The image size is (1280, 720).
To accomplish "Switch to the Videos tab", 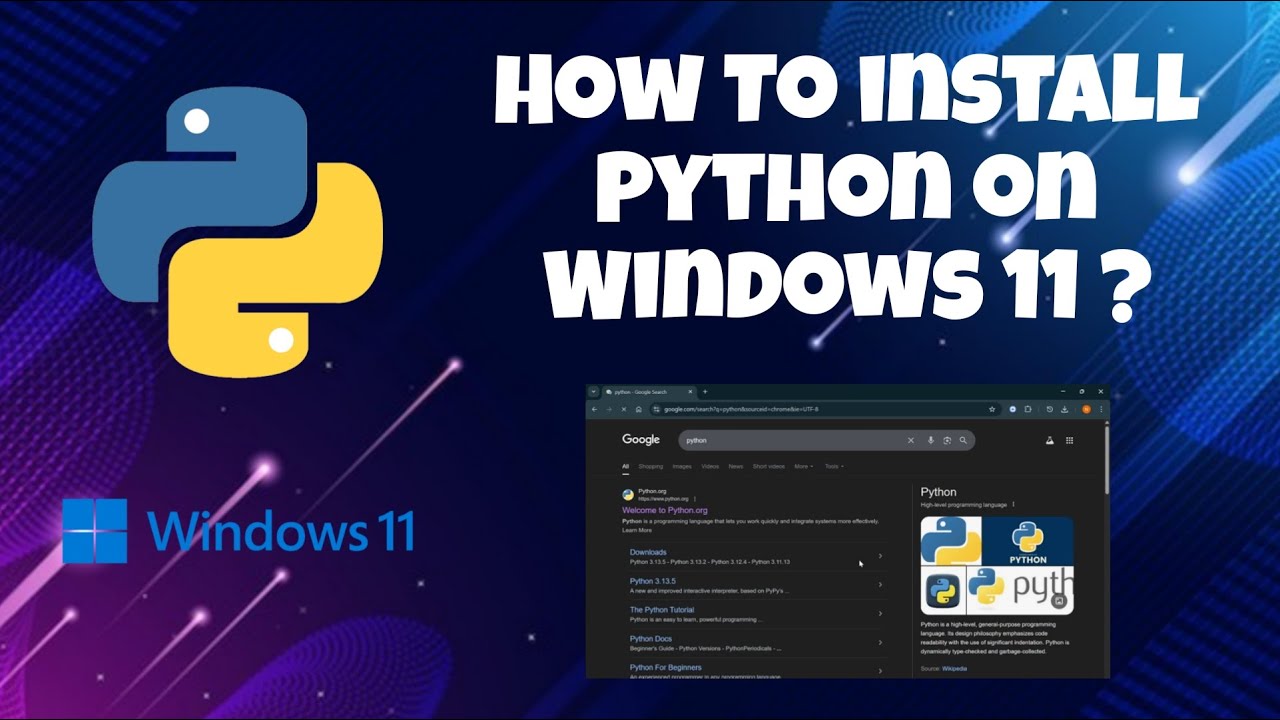I will click(710, 466).
